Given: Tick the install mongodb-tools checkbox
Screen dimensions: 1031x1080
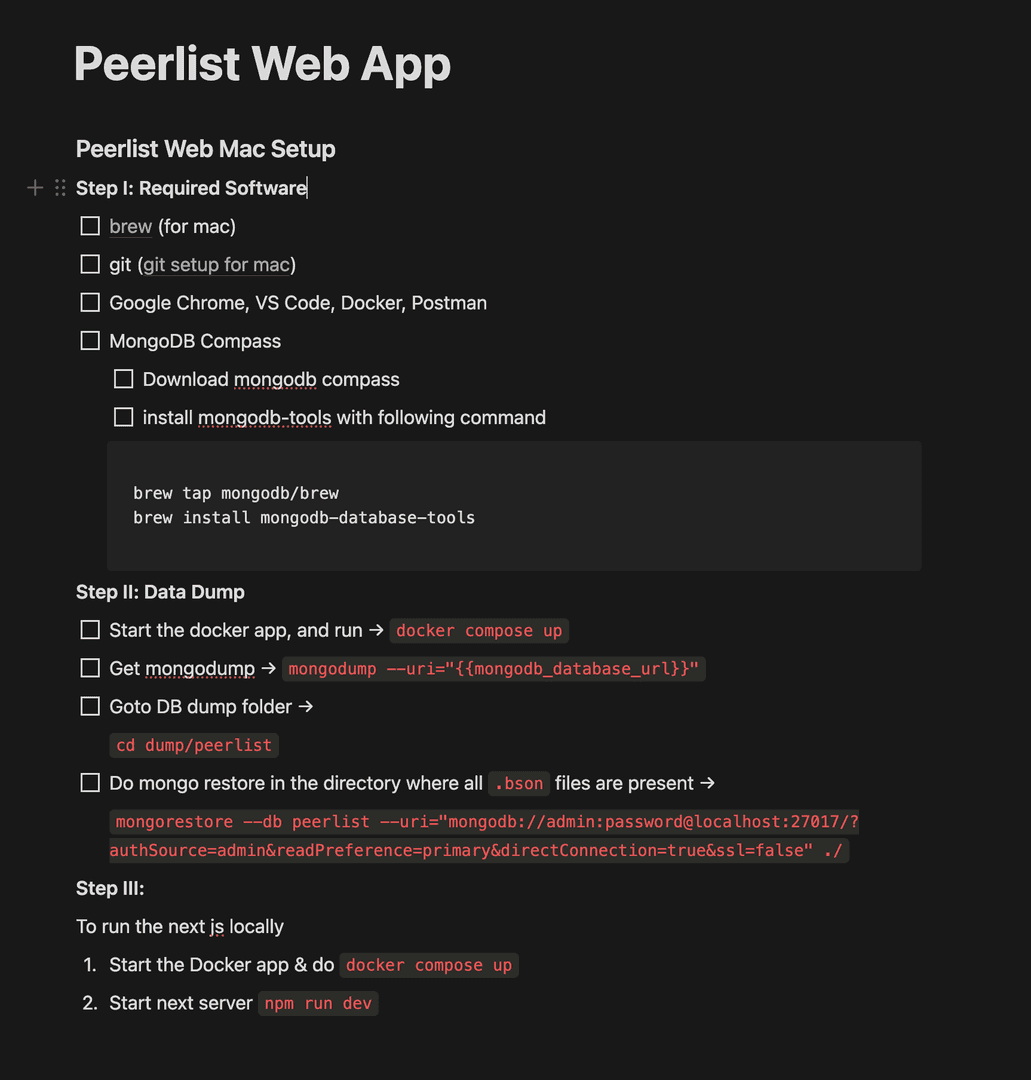Looking at the screenshot, I should point(123,417).
